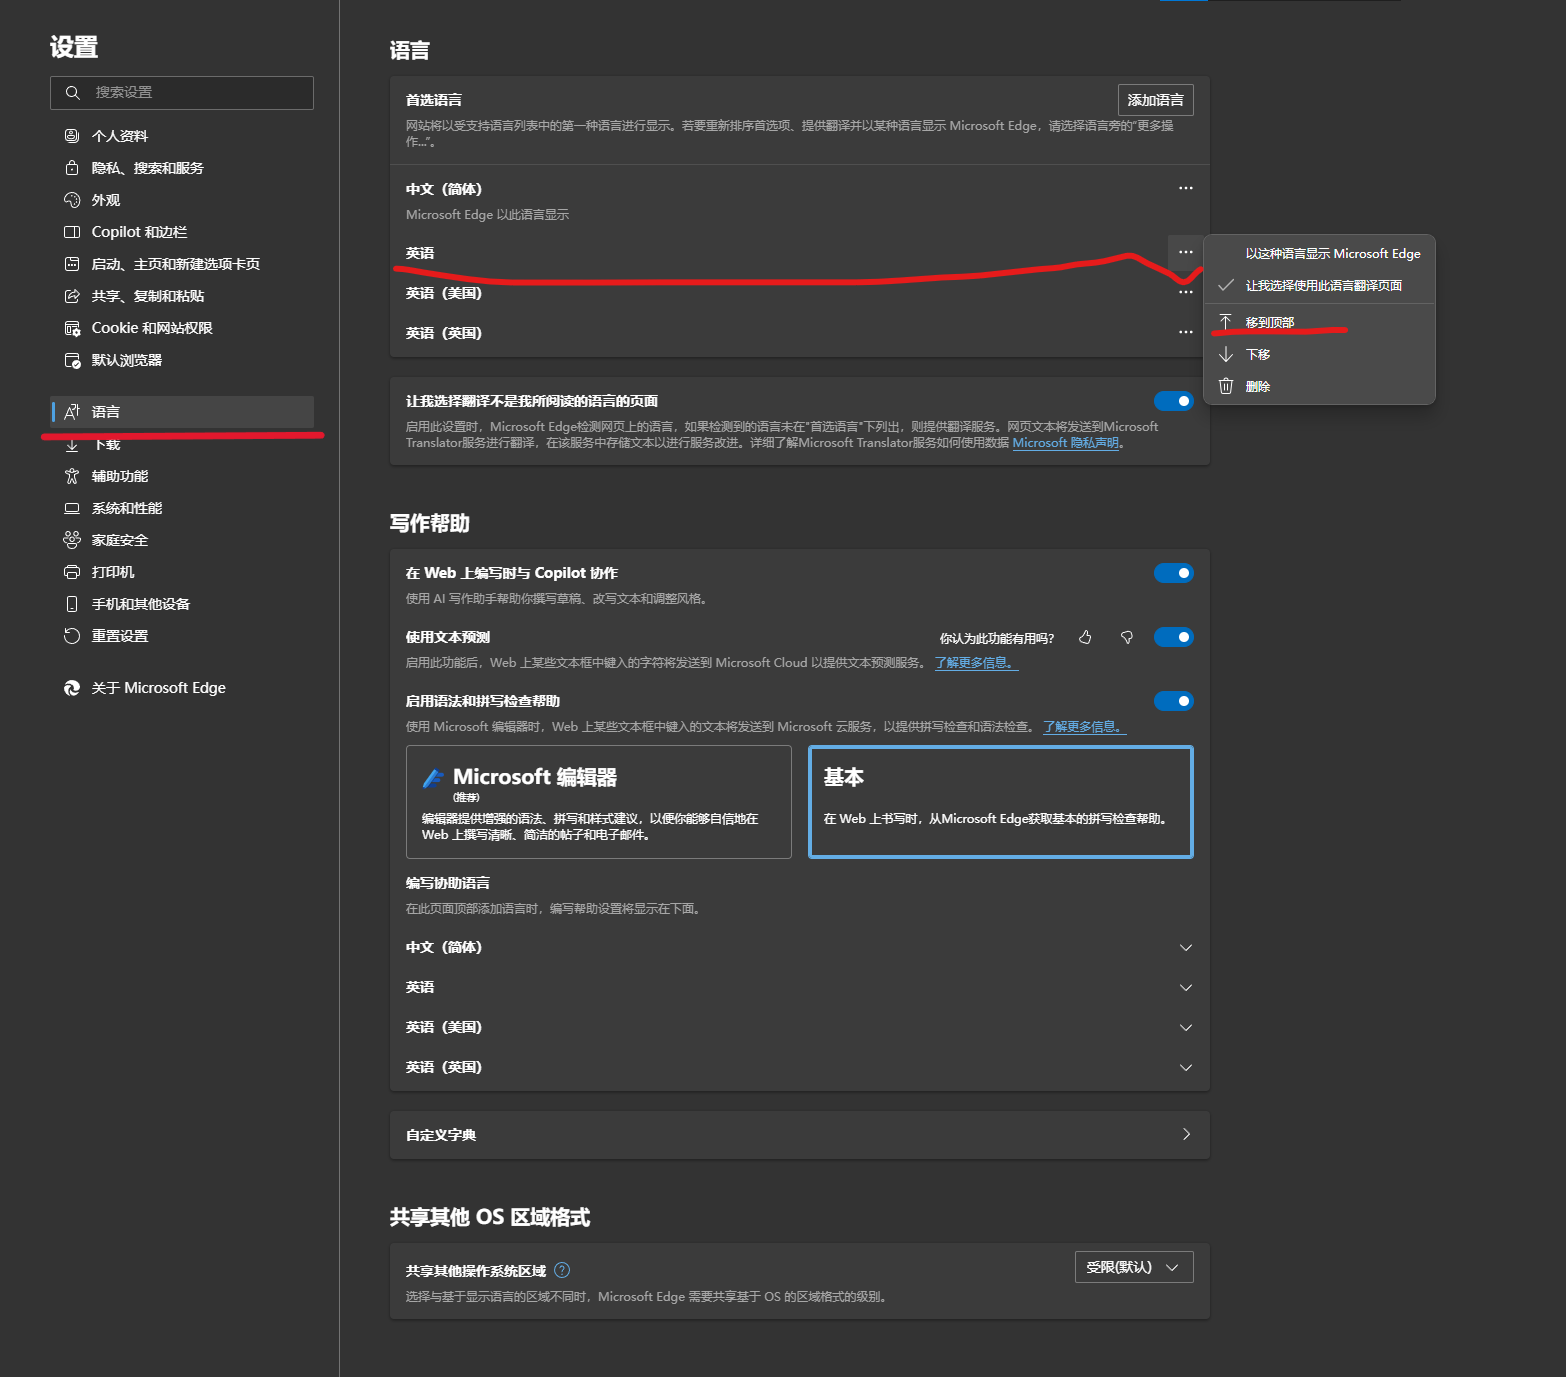Click the 系统和性能 laptop icon
Screen dimensions: 1566x1377
click(x=72, y=508)
